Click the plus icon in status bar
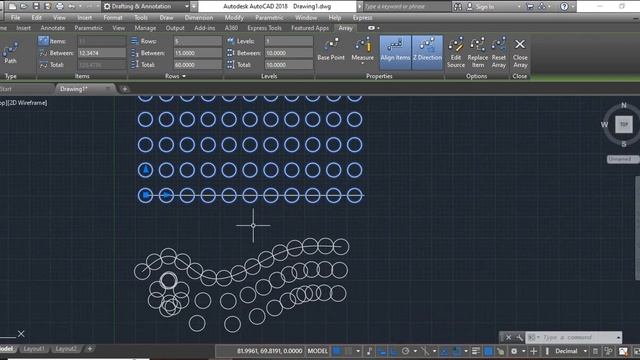 tap(533, 351)
